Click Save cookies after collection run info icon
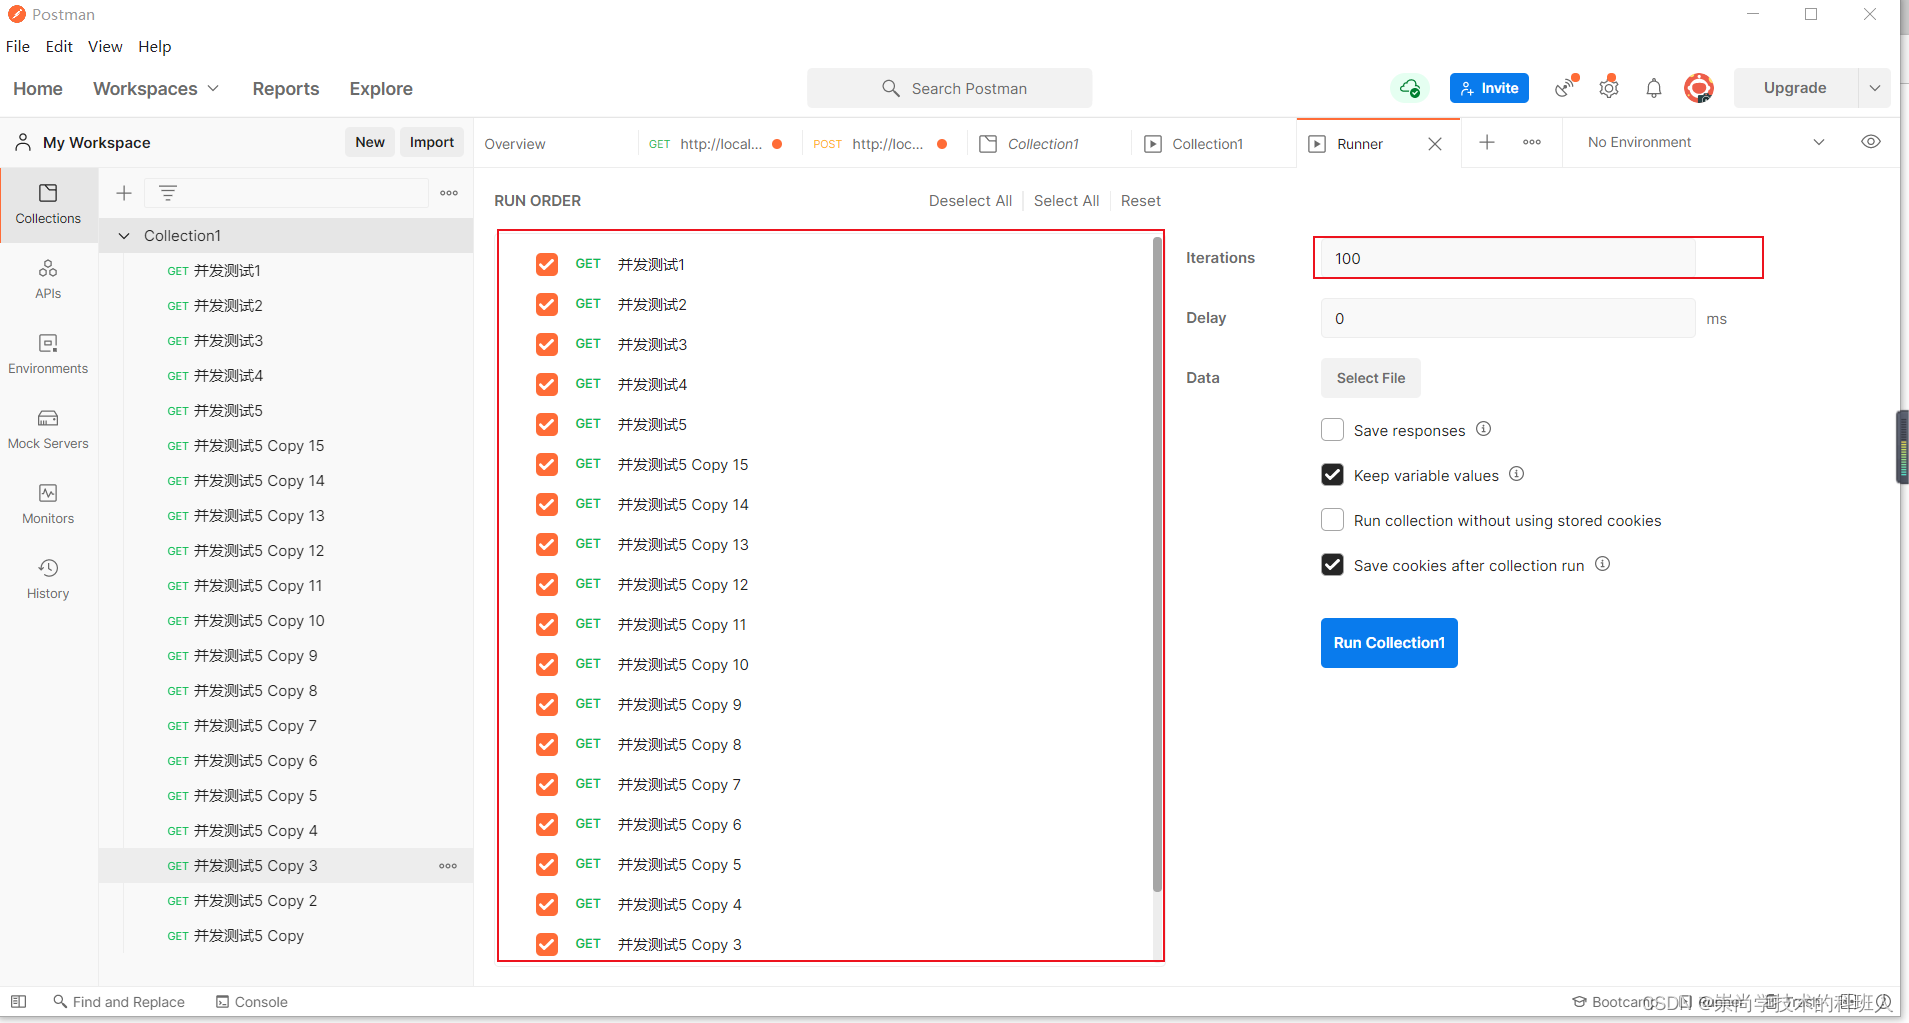1909x1023 pixels. (1603, 564)
